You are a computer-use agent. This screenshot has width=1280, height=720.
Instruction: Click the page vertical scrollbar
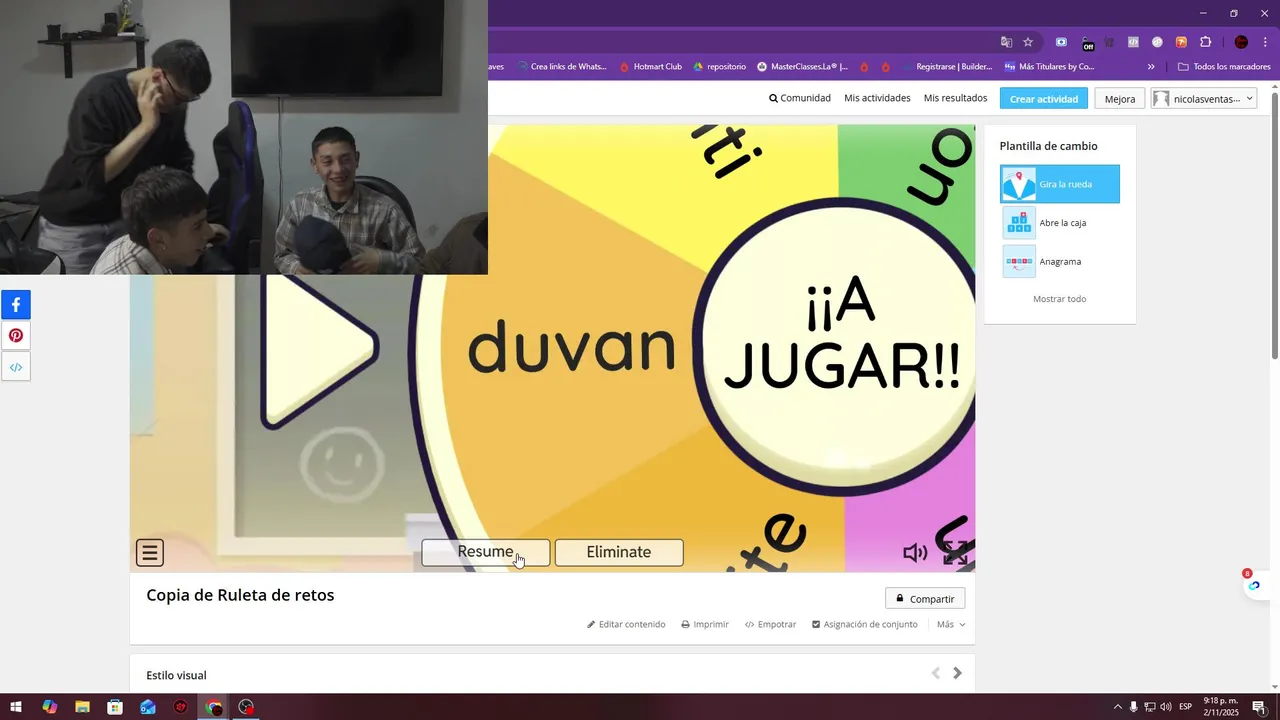[1275, 225]
